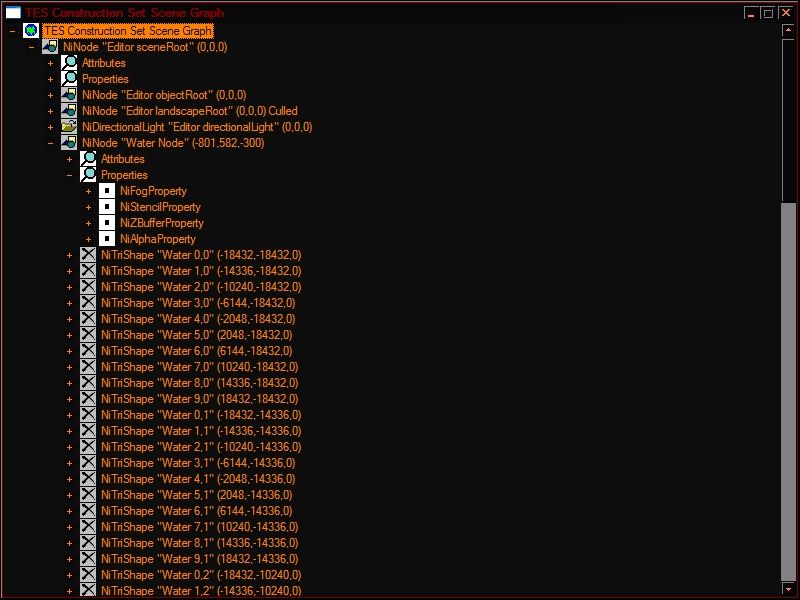Image resolution: width=800 pixels, height=600 pixels.
Task: Expand the NiAlphaProperty entry
Action: tap(88, 239)
